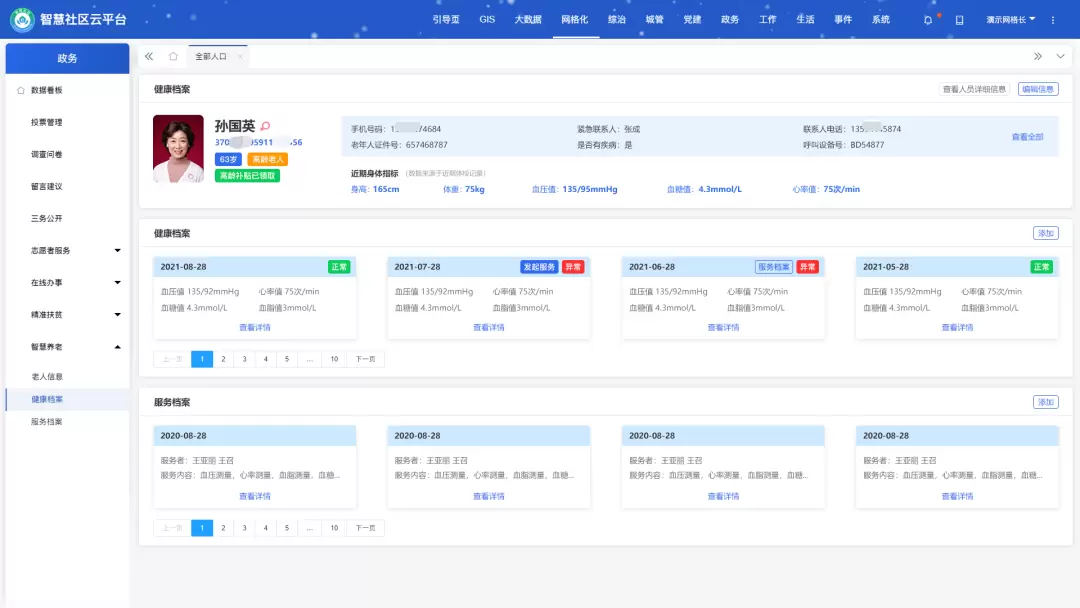Select 全部人口 tab
Image resolution: width=1080 pixels, height=608 pixels.
click(x=211, y=56)
